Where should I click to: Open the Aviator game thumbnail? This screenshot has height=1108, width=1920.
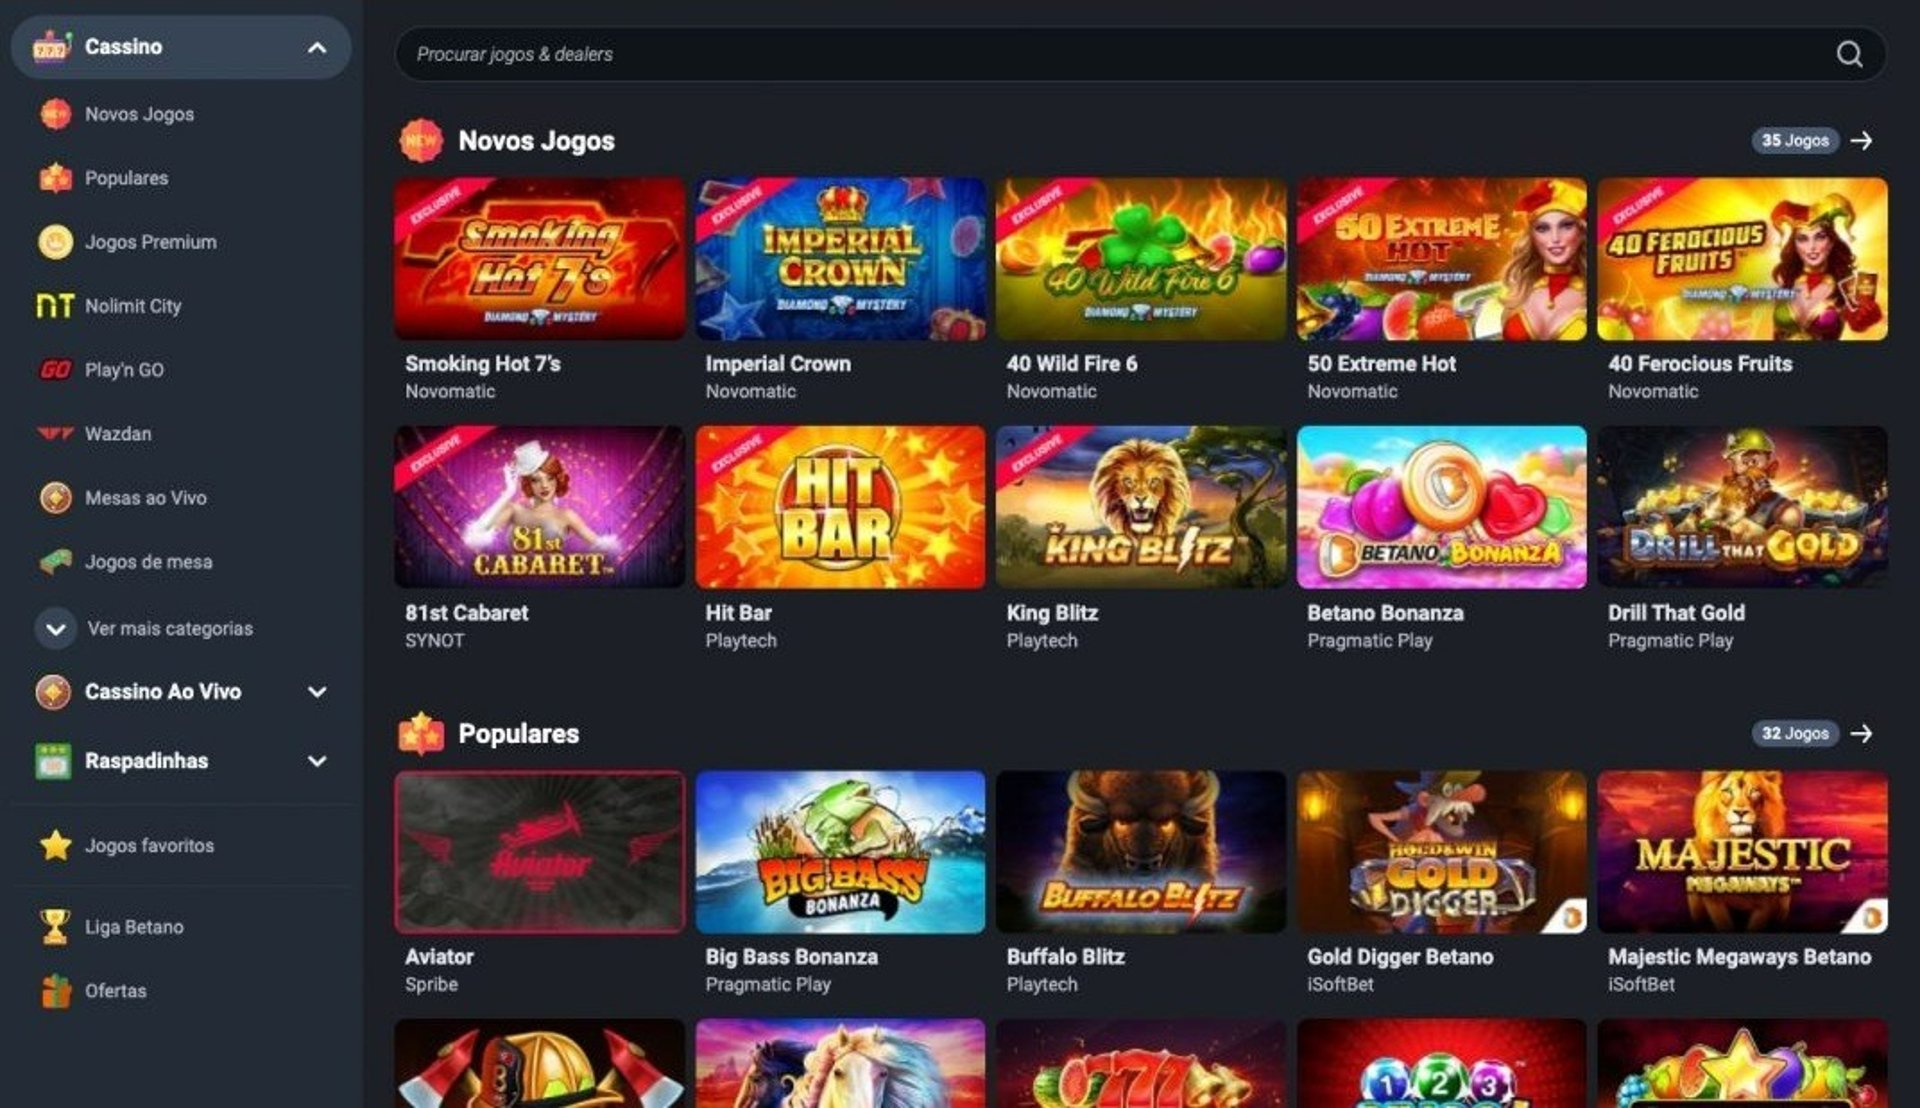[540, 852]
